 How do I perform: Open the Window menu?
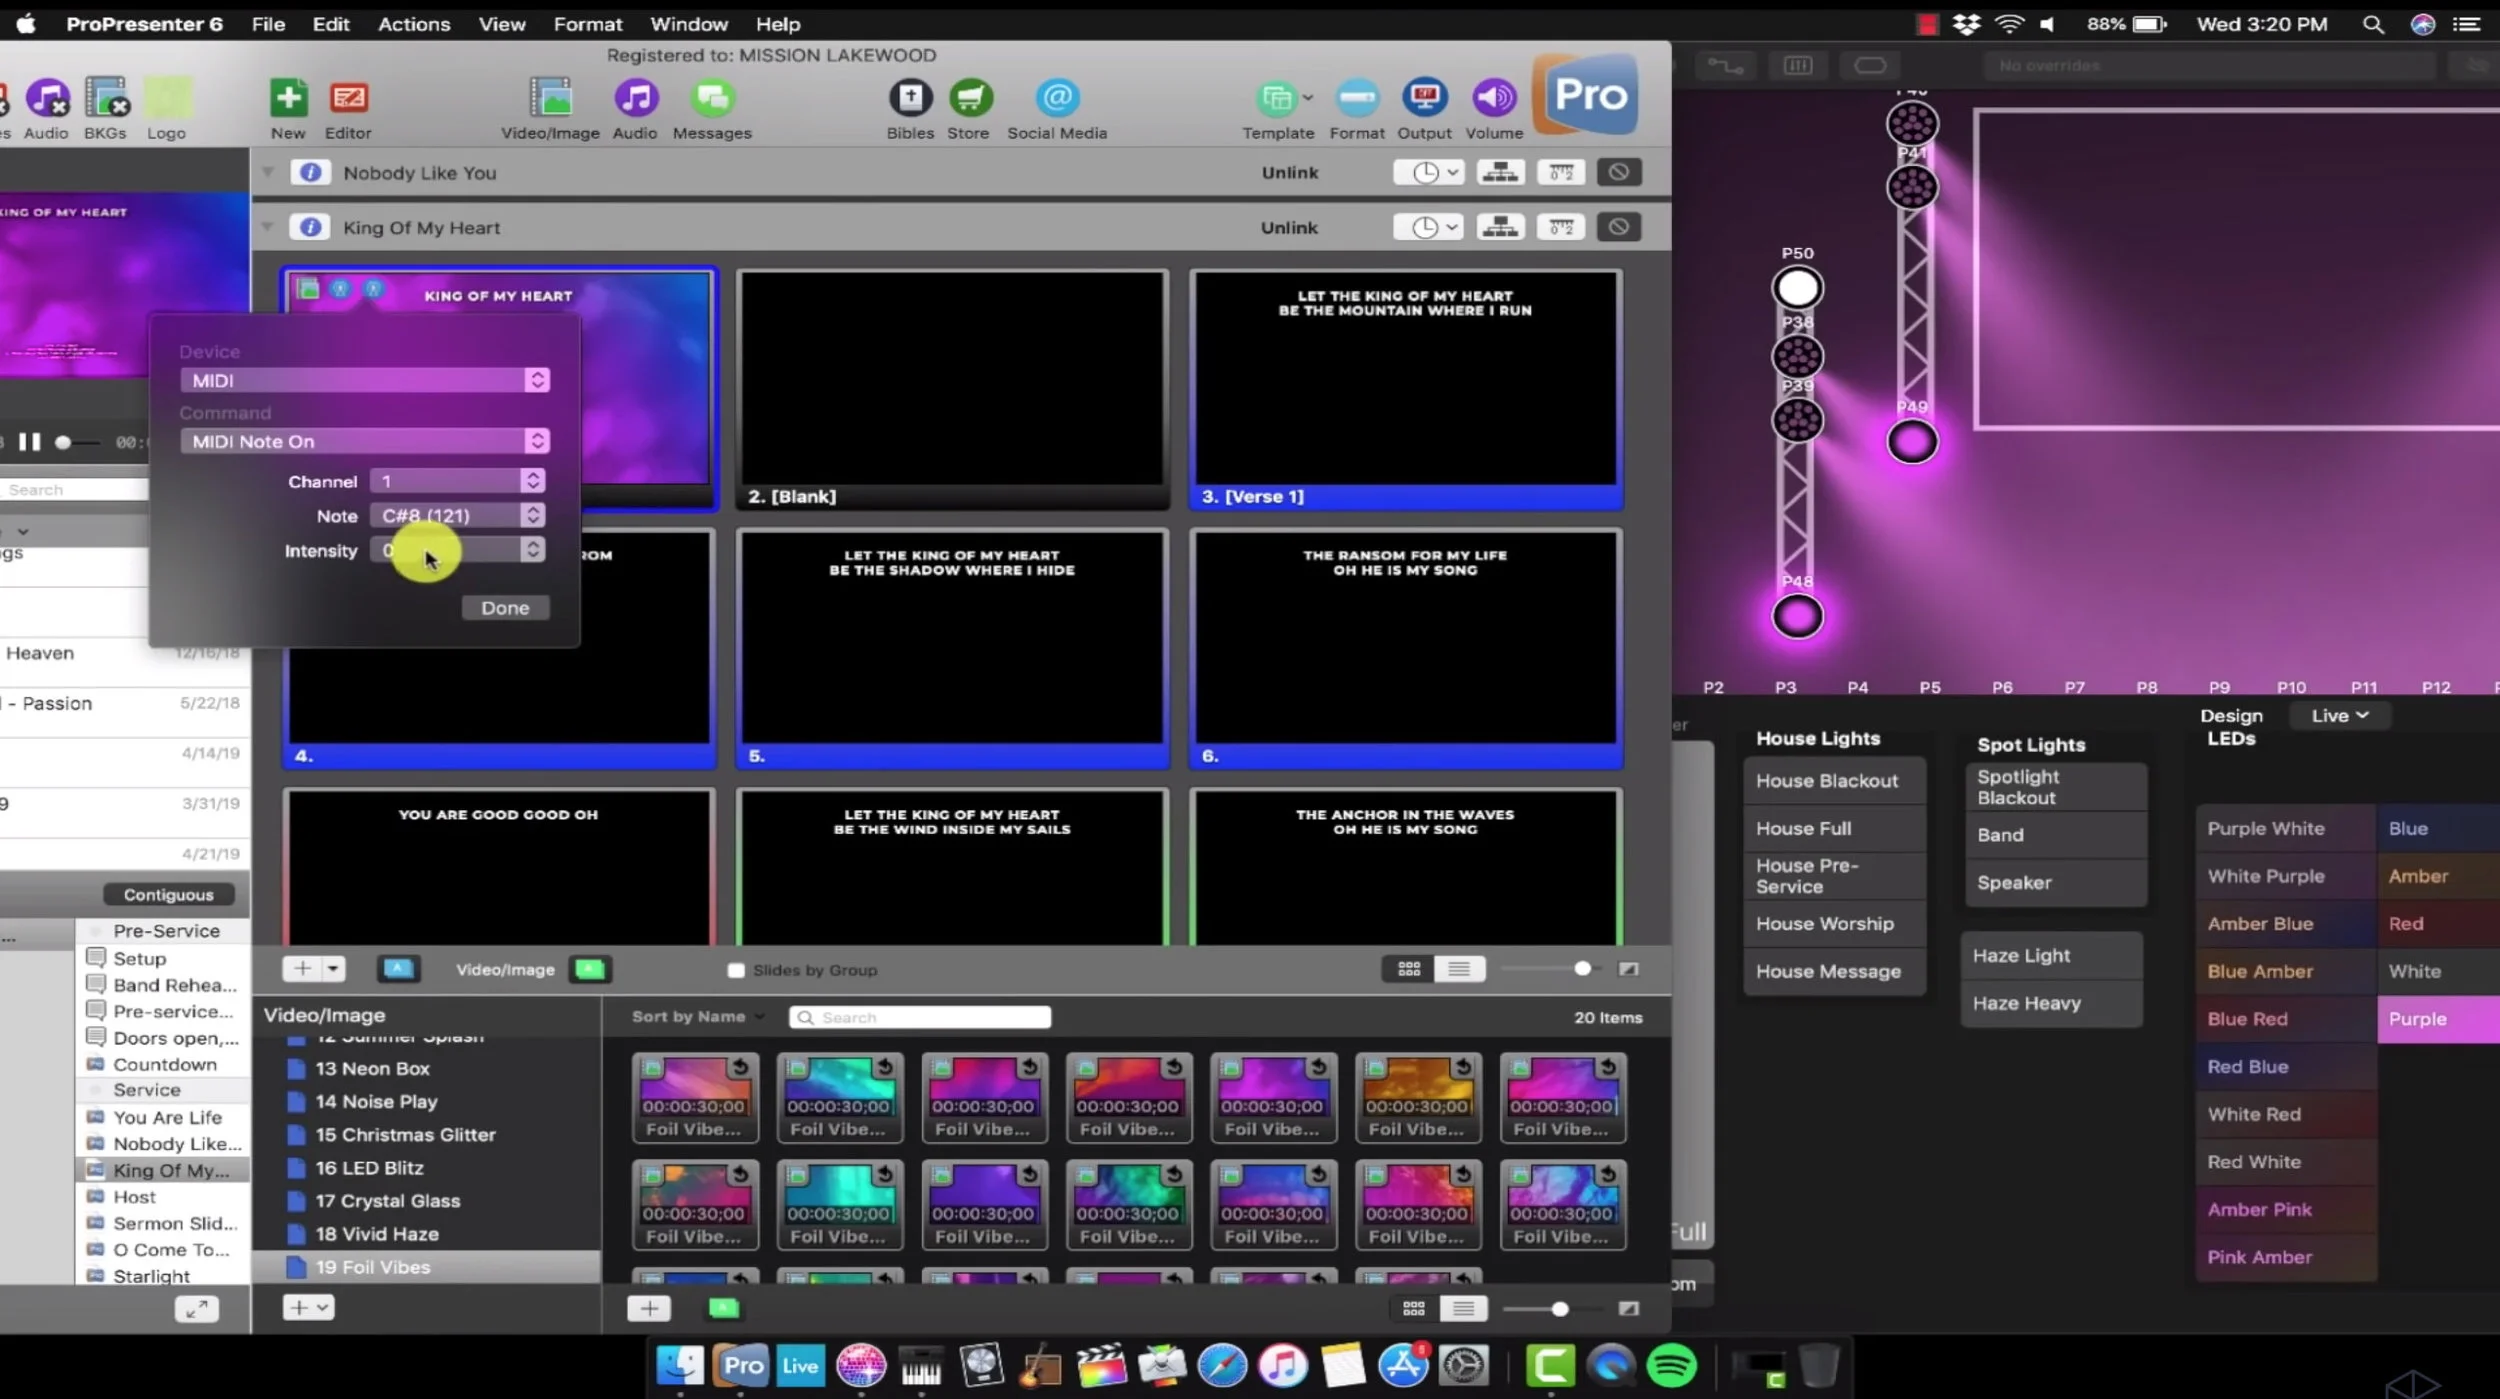click(x=689, y=24)
